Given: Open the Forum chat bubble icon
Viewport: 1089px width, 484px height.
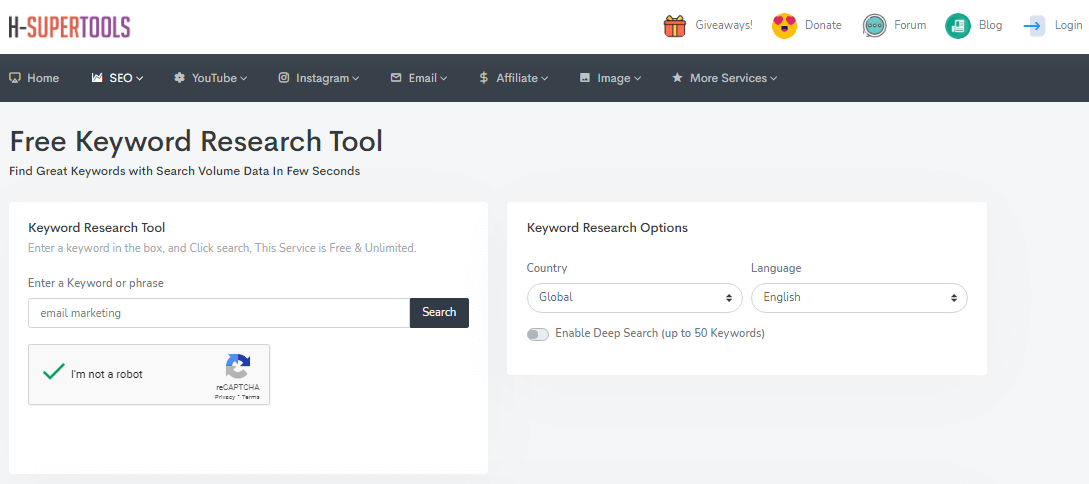Looking at the screenshot, I should tap(875, 26).
